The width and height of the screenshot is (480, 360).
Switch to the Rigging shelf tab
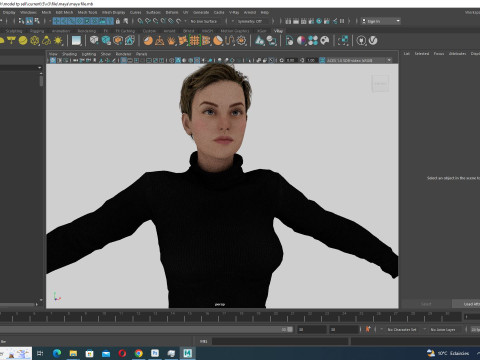tap(37, 31)
